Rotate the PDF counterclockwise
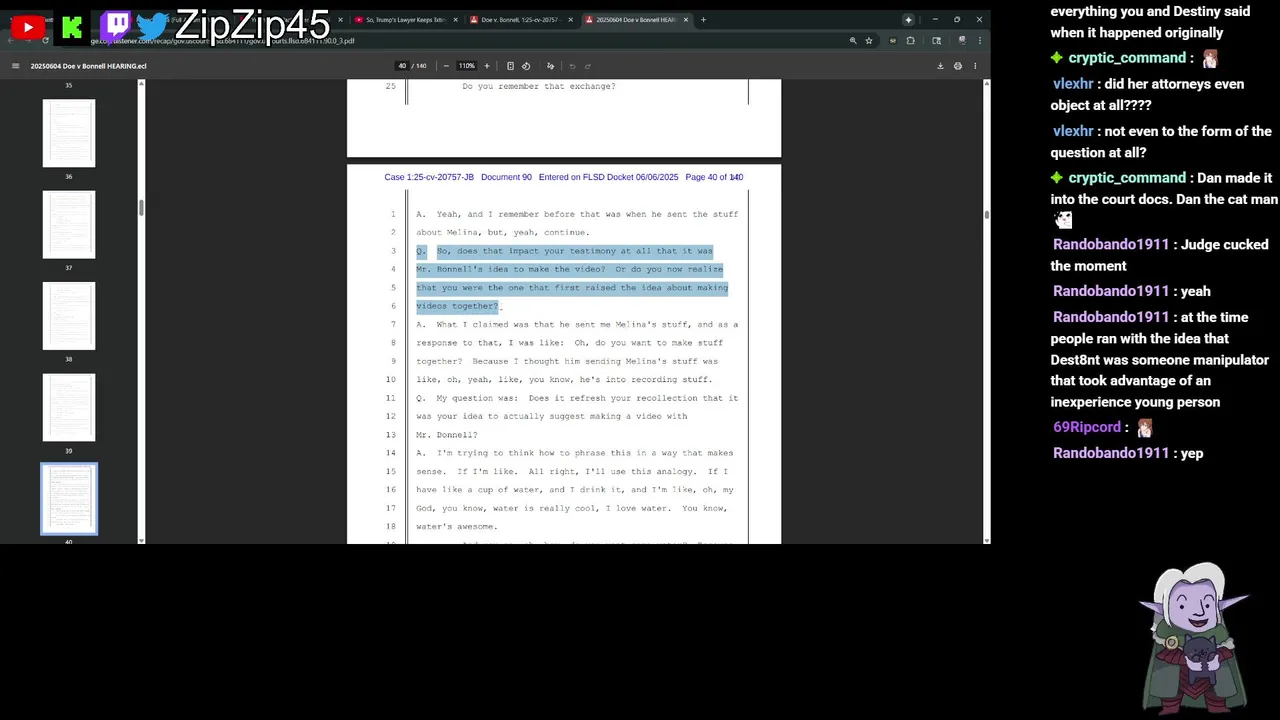The width and height of the screenshot is (1280, 720). pos(526,66)
